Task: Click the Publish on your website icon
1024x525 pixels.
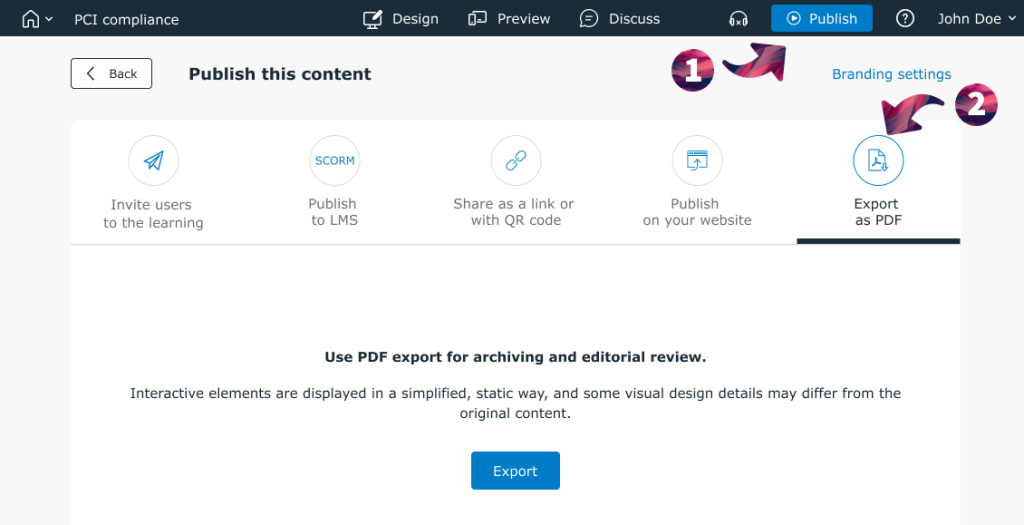Action: coord(696,161)
